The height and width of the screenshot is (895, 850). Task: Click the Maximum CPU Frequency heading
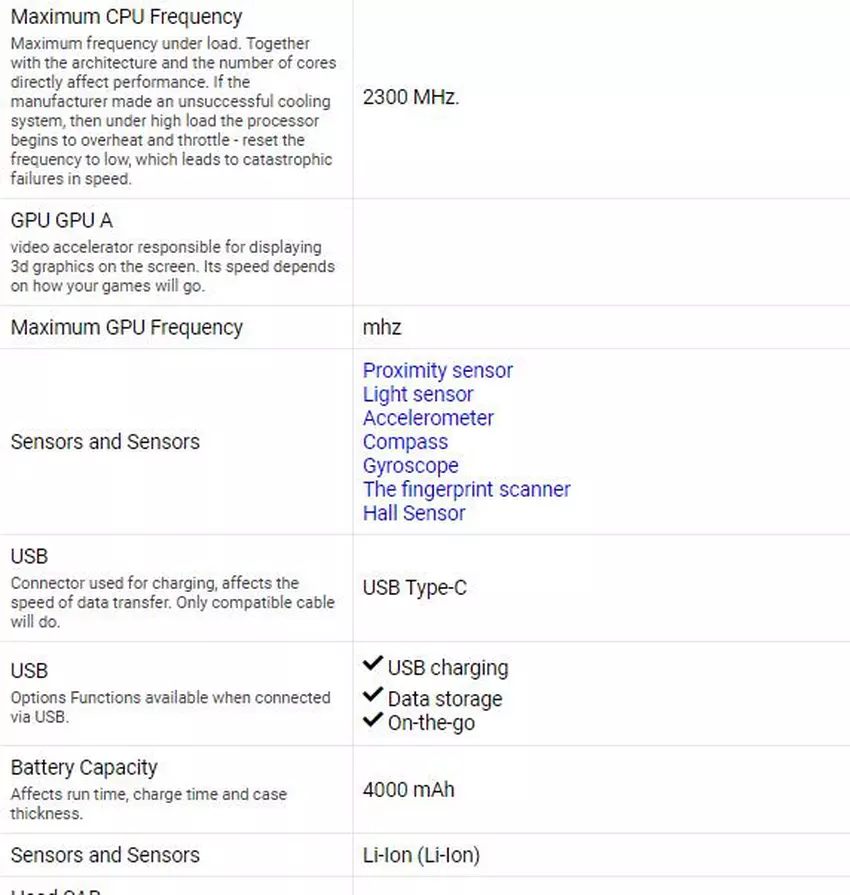126,17
